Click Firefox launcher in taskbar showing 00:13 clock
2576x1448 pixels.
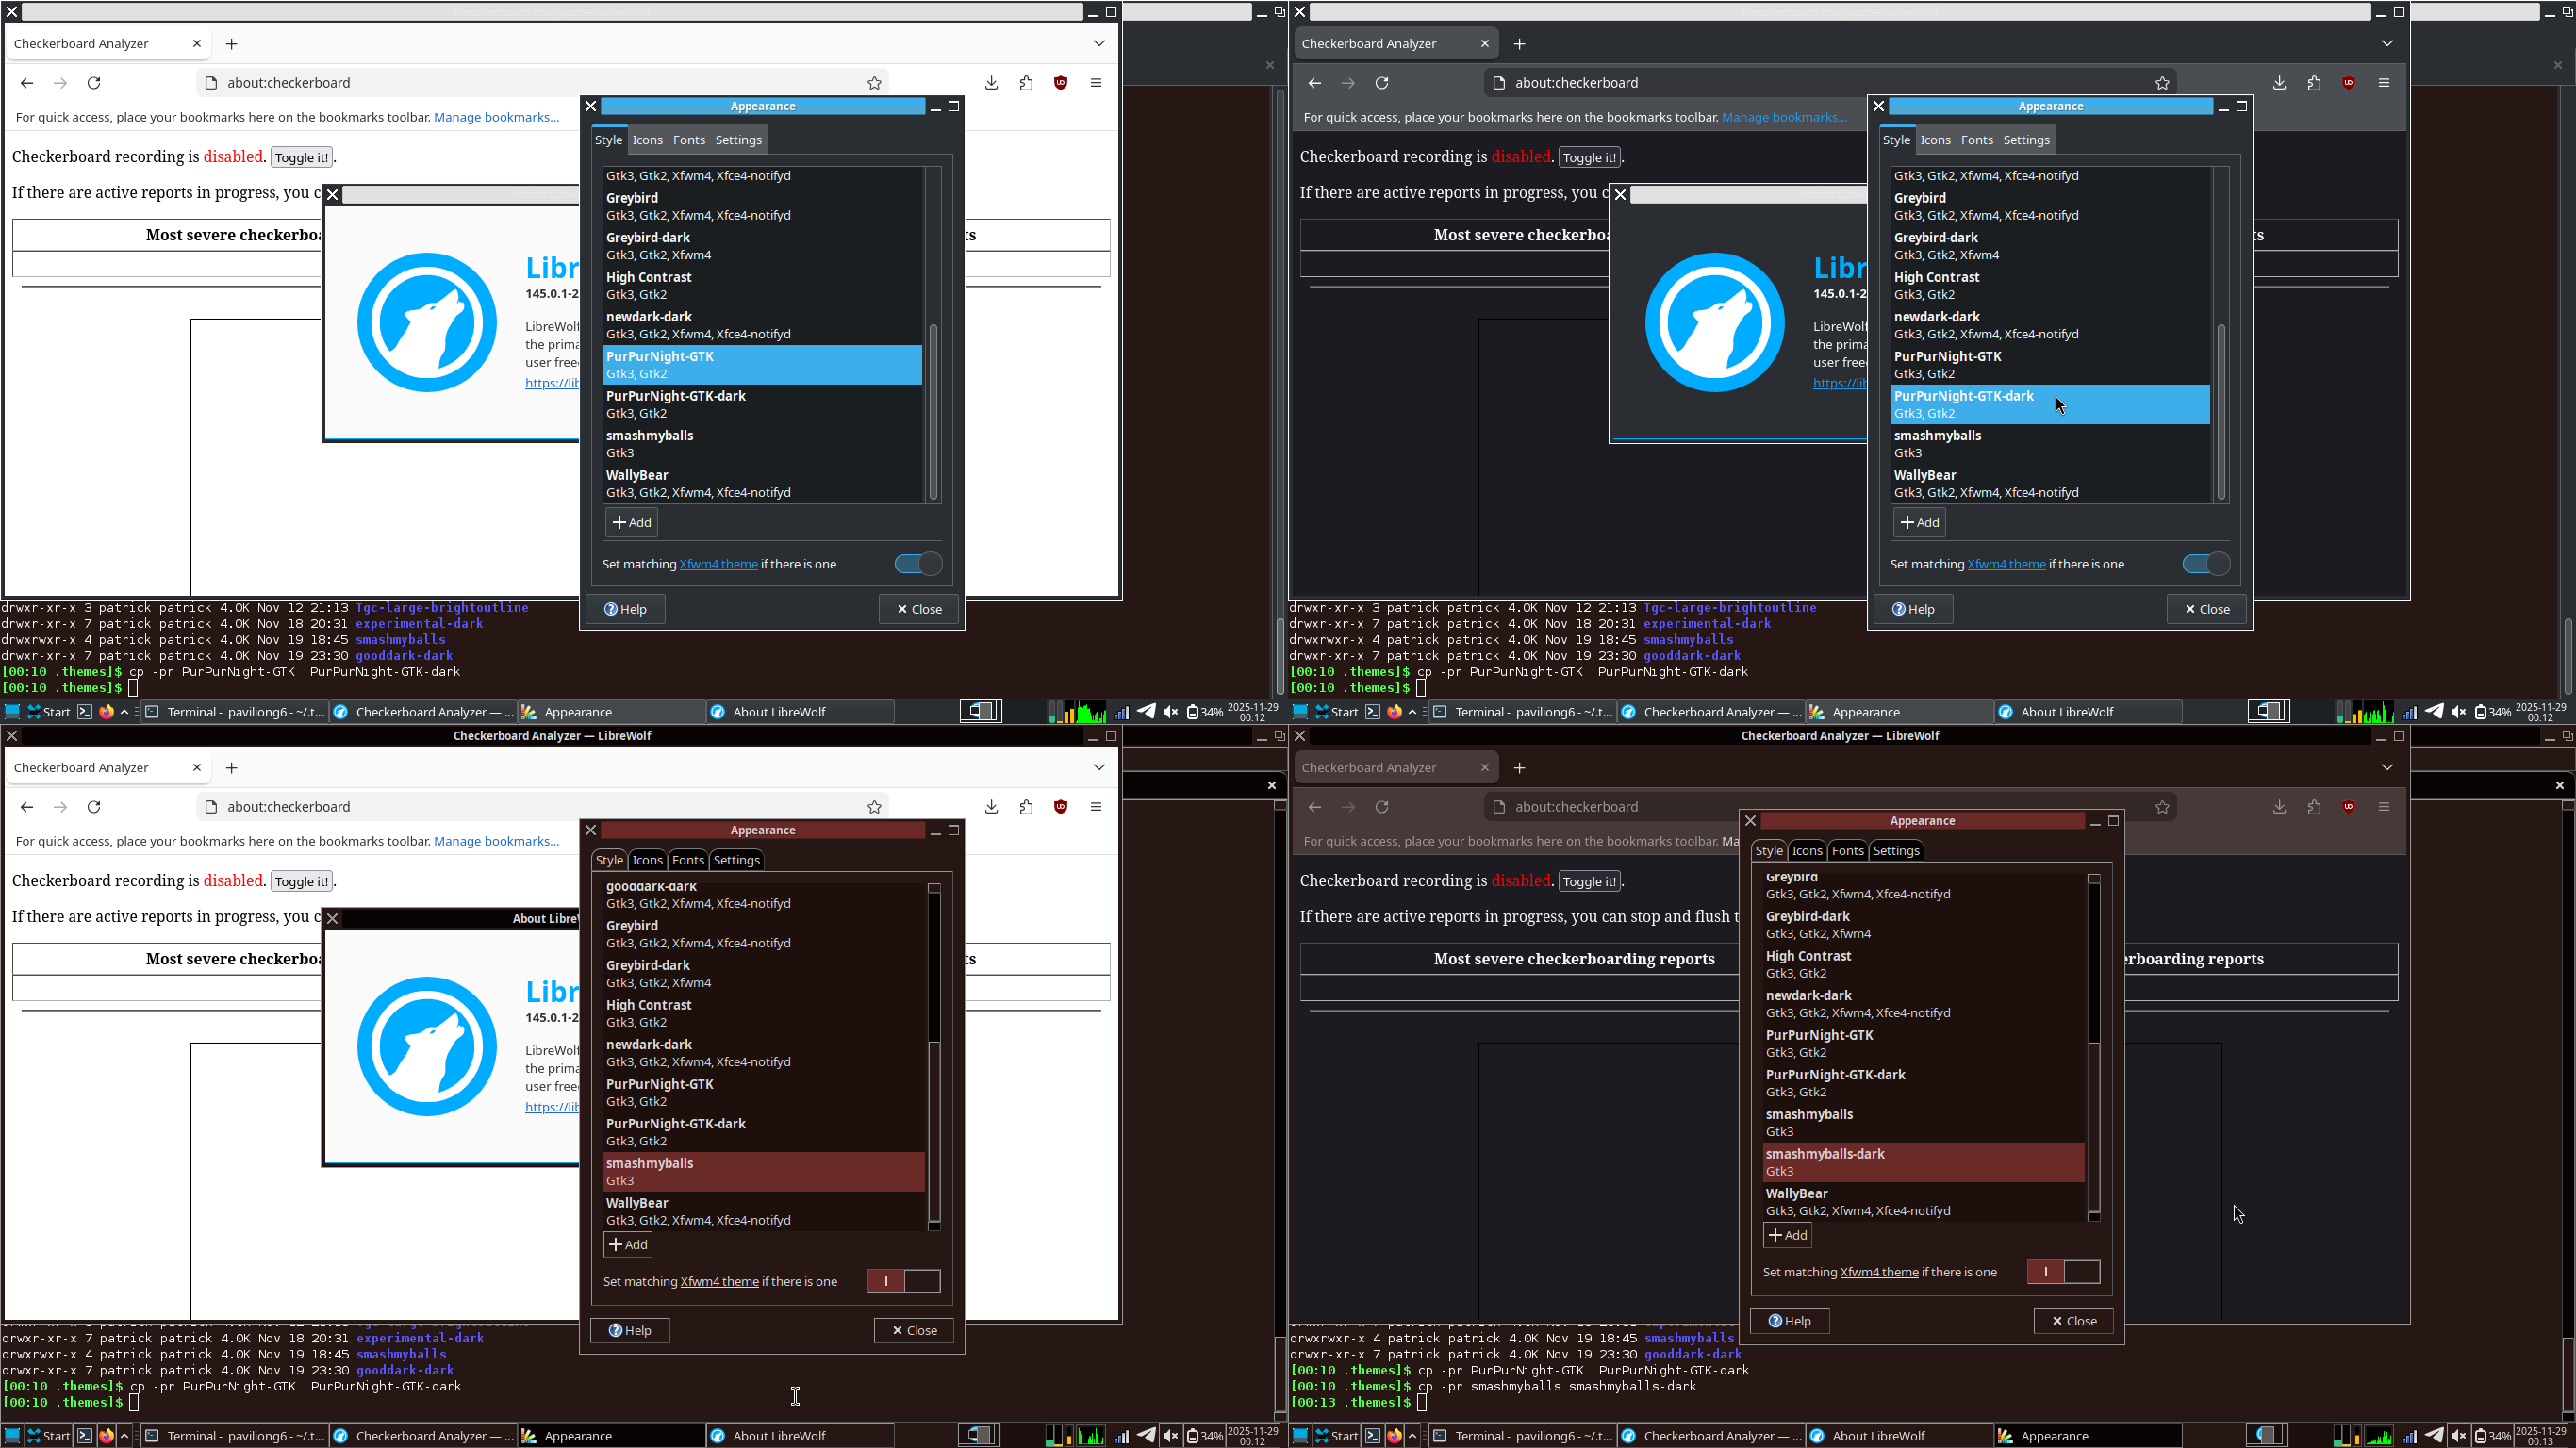pyautogui.click(x=1394, y=1436)
